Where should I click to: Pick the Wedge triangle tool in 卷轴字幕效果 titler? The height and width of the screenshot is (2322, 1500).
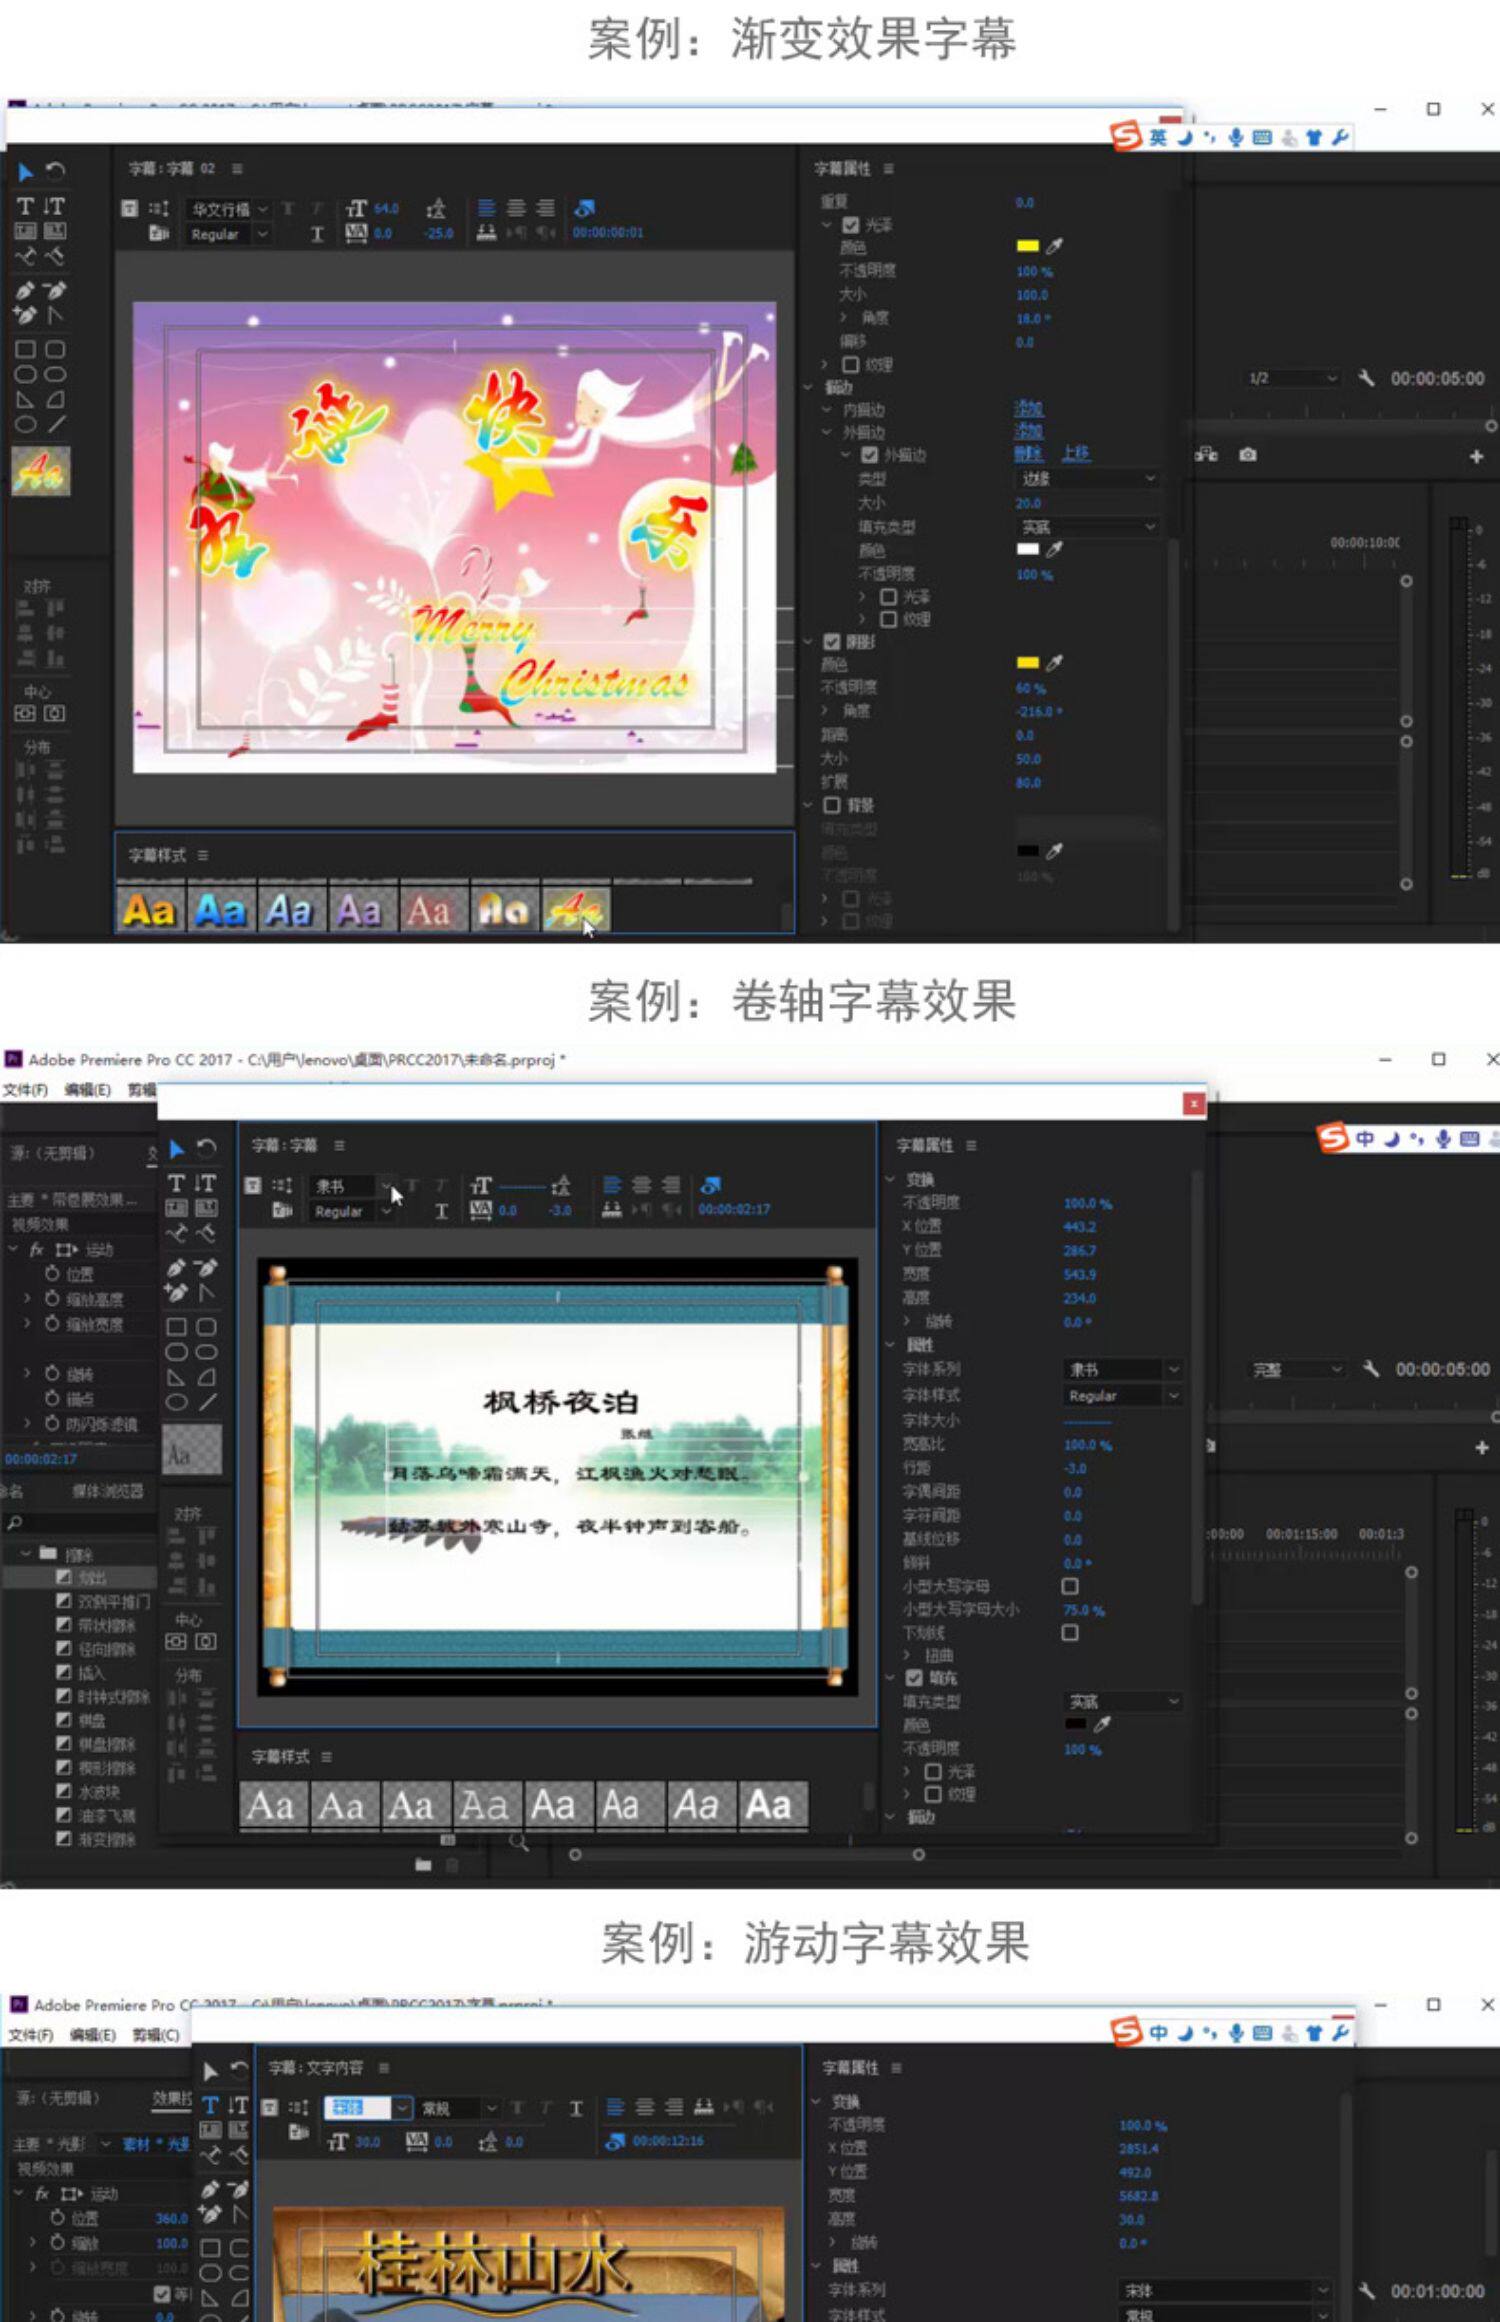176,1377
